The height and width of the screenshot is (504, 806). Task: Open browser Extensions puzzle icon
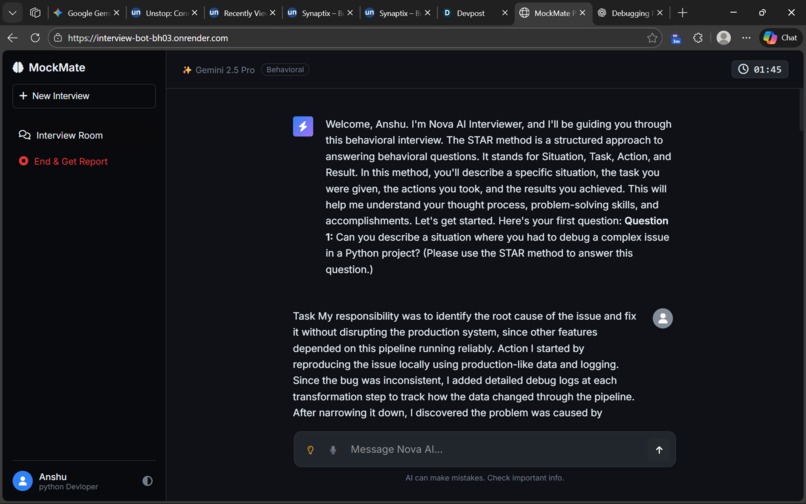(698, 38)
